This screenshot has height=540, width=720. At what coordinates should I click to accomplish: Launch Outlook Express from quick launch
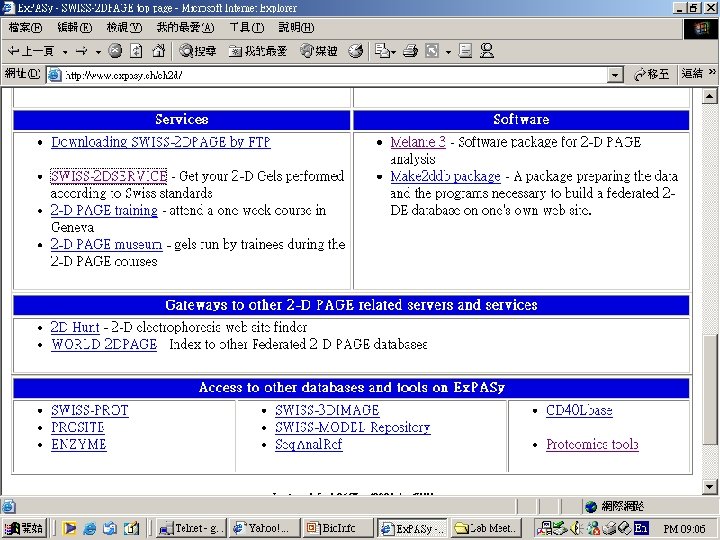110,529
